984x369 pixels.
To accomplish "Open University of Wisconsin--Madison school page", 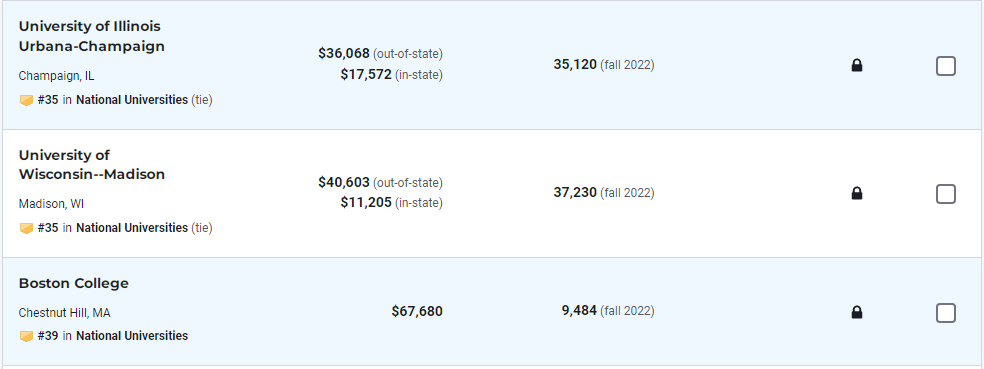I will (92, 164).
